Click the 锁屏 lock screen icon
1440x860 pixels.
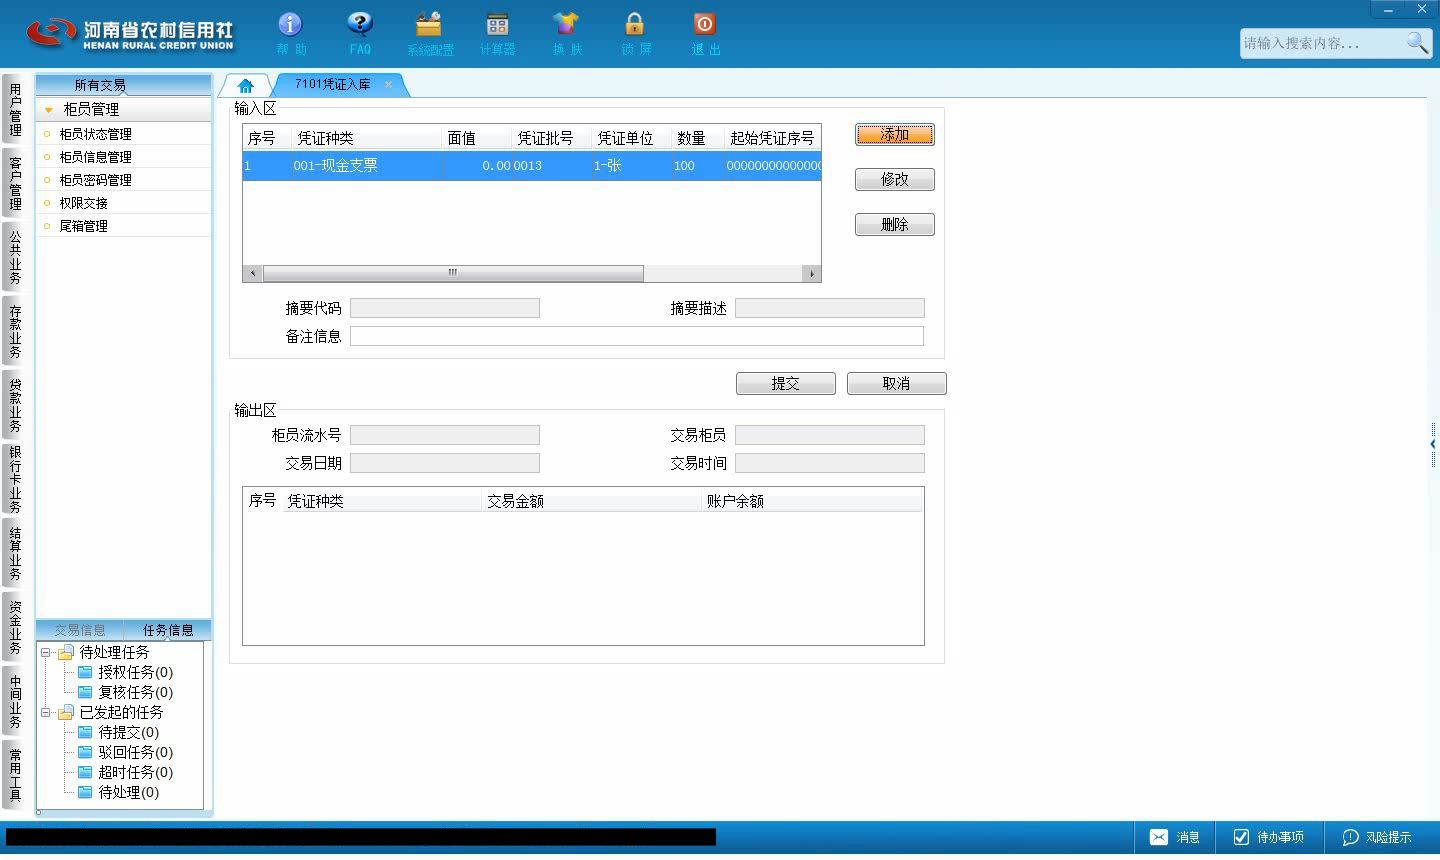[635, 33]
